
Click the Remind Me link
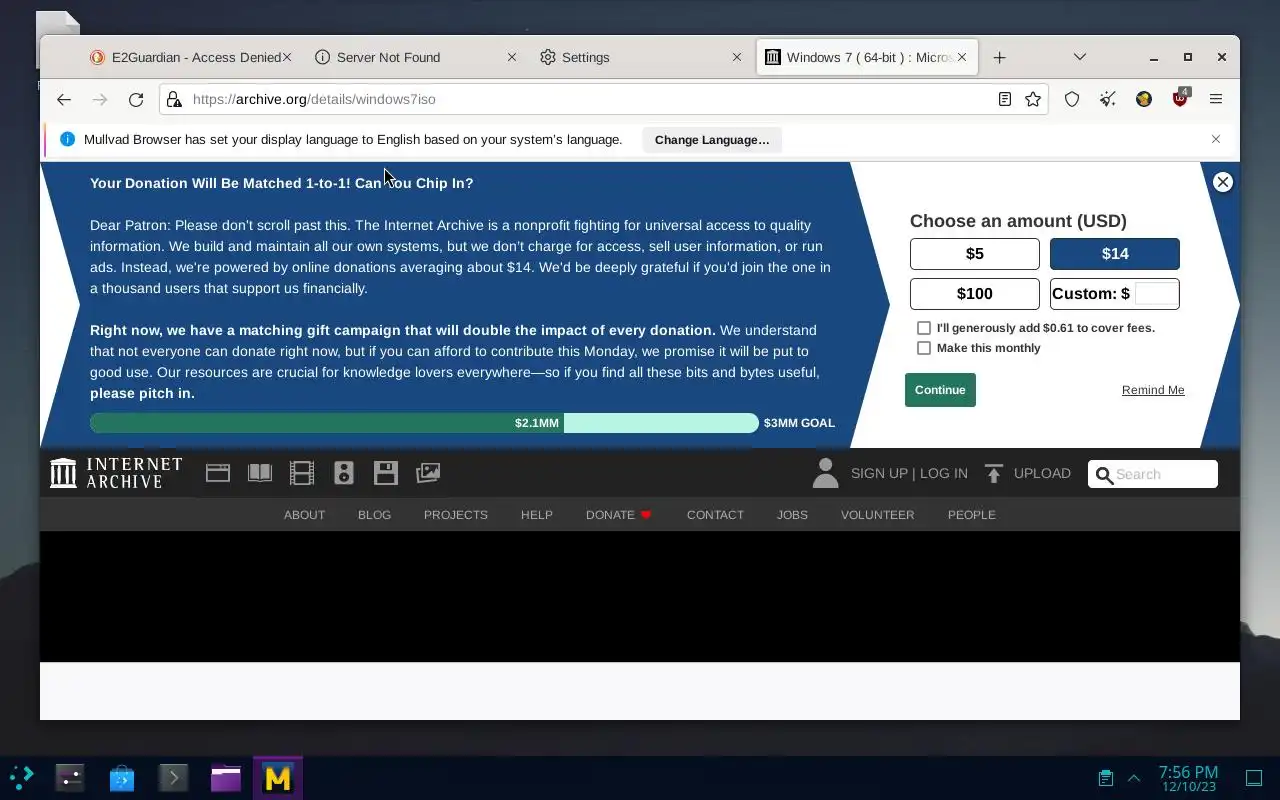(1153, 390)
